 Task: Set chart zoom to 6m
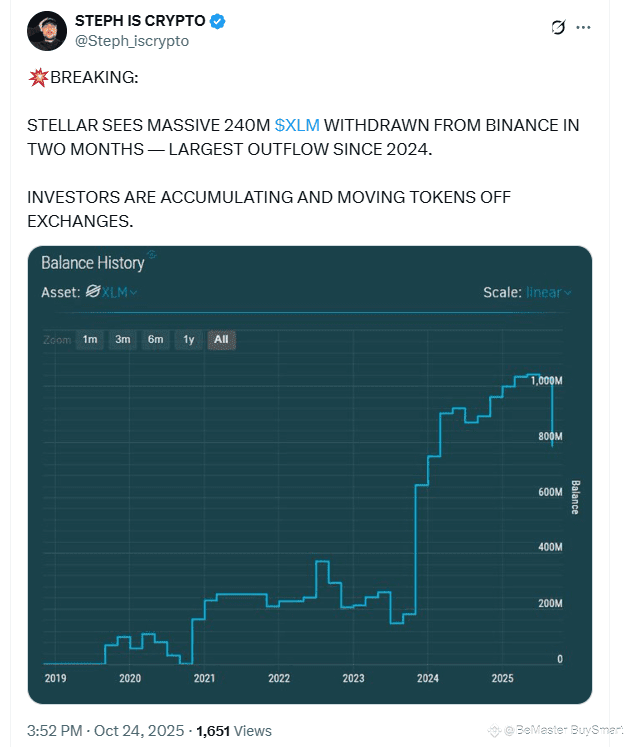point(156,340)
